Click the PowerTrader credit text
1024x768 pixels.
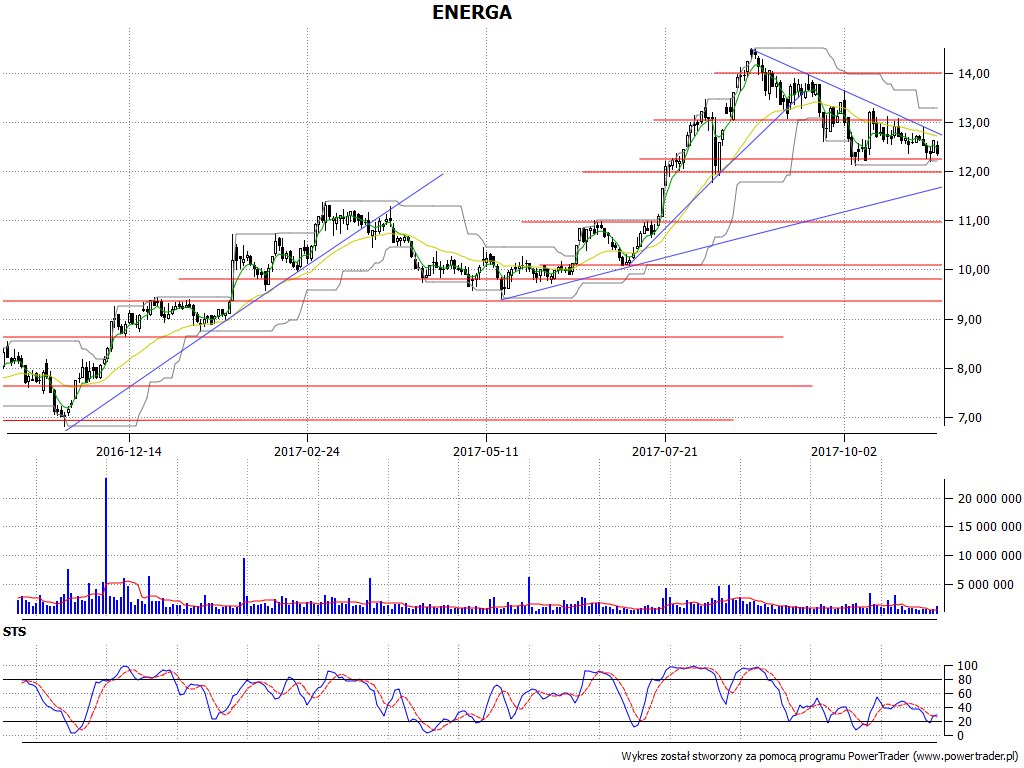click(820, 756)
